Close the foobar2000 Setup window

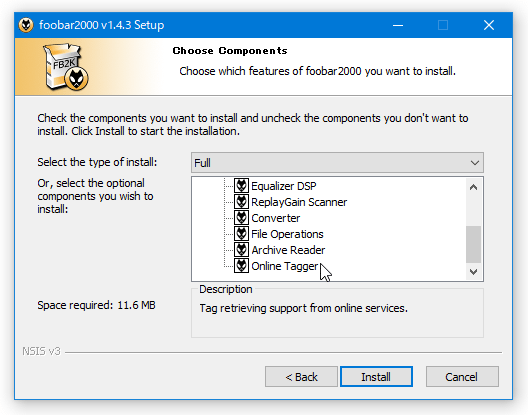click(489, 25)
